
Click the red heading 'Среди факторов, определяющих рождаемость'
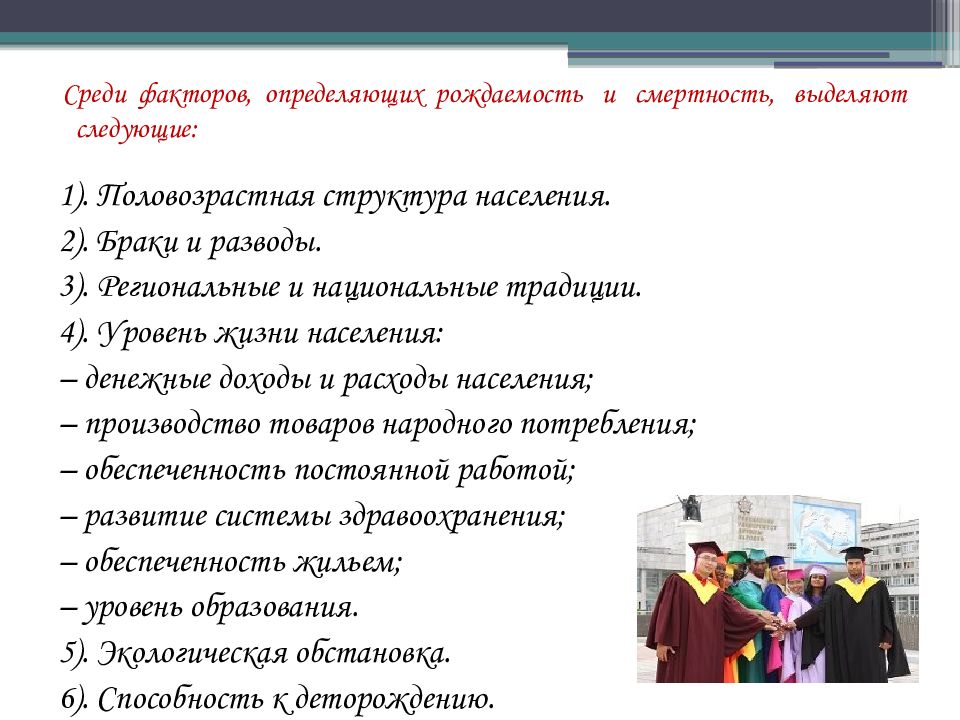click(x=323, y=96)
